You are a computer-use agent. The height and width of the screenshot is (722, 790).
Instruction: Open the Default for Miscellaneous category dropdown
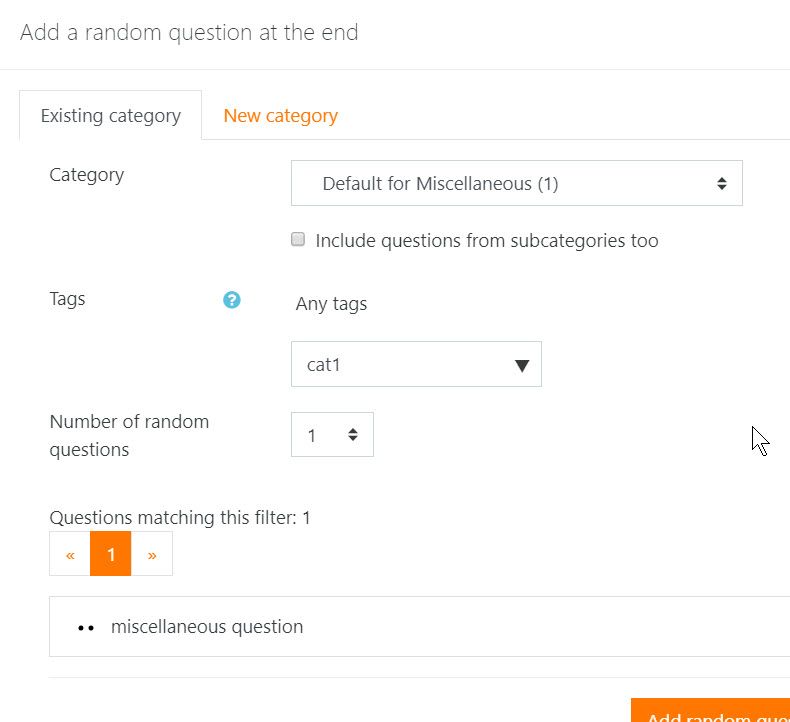coord(516,183)
